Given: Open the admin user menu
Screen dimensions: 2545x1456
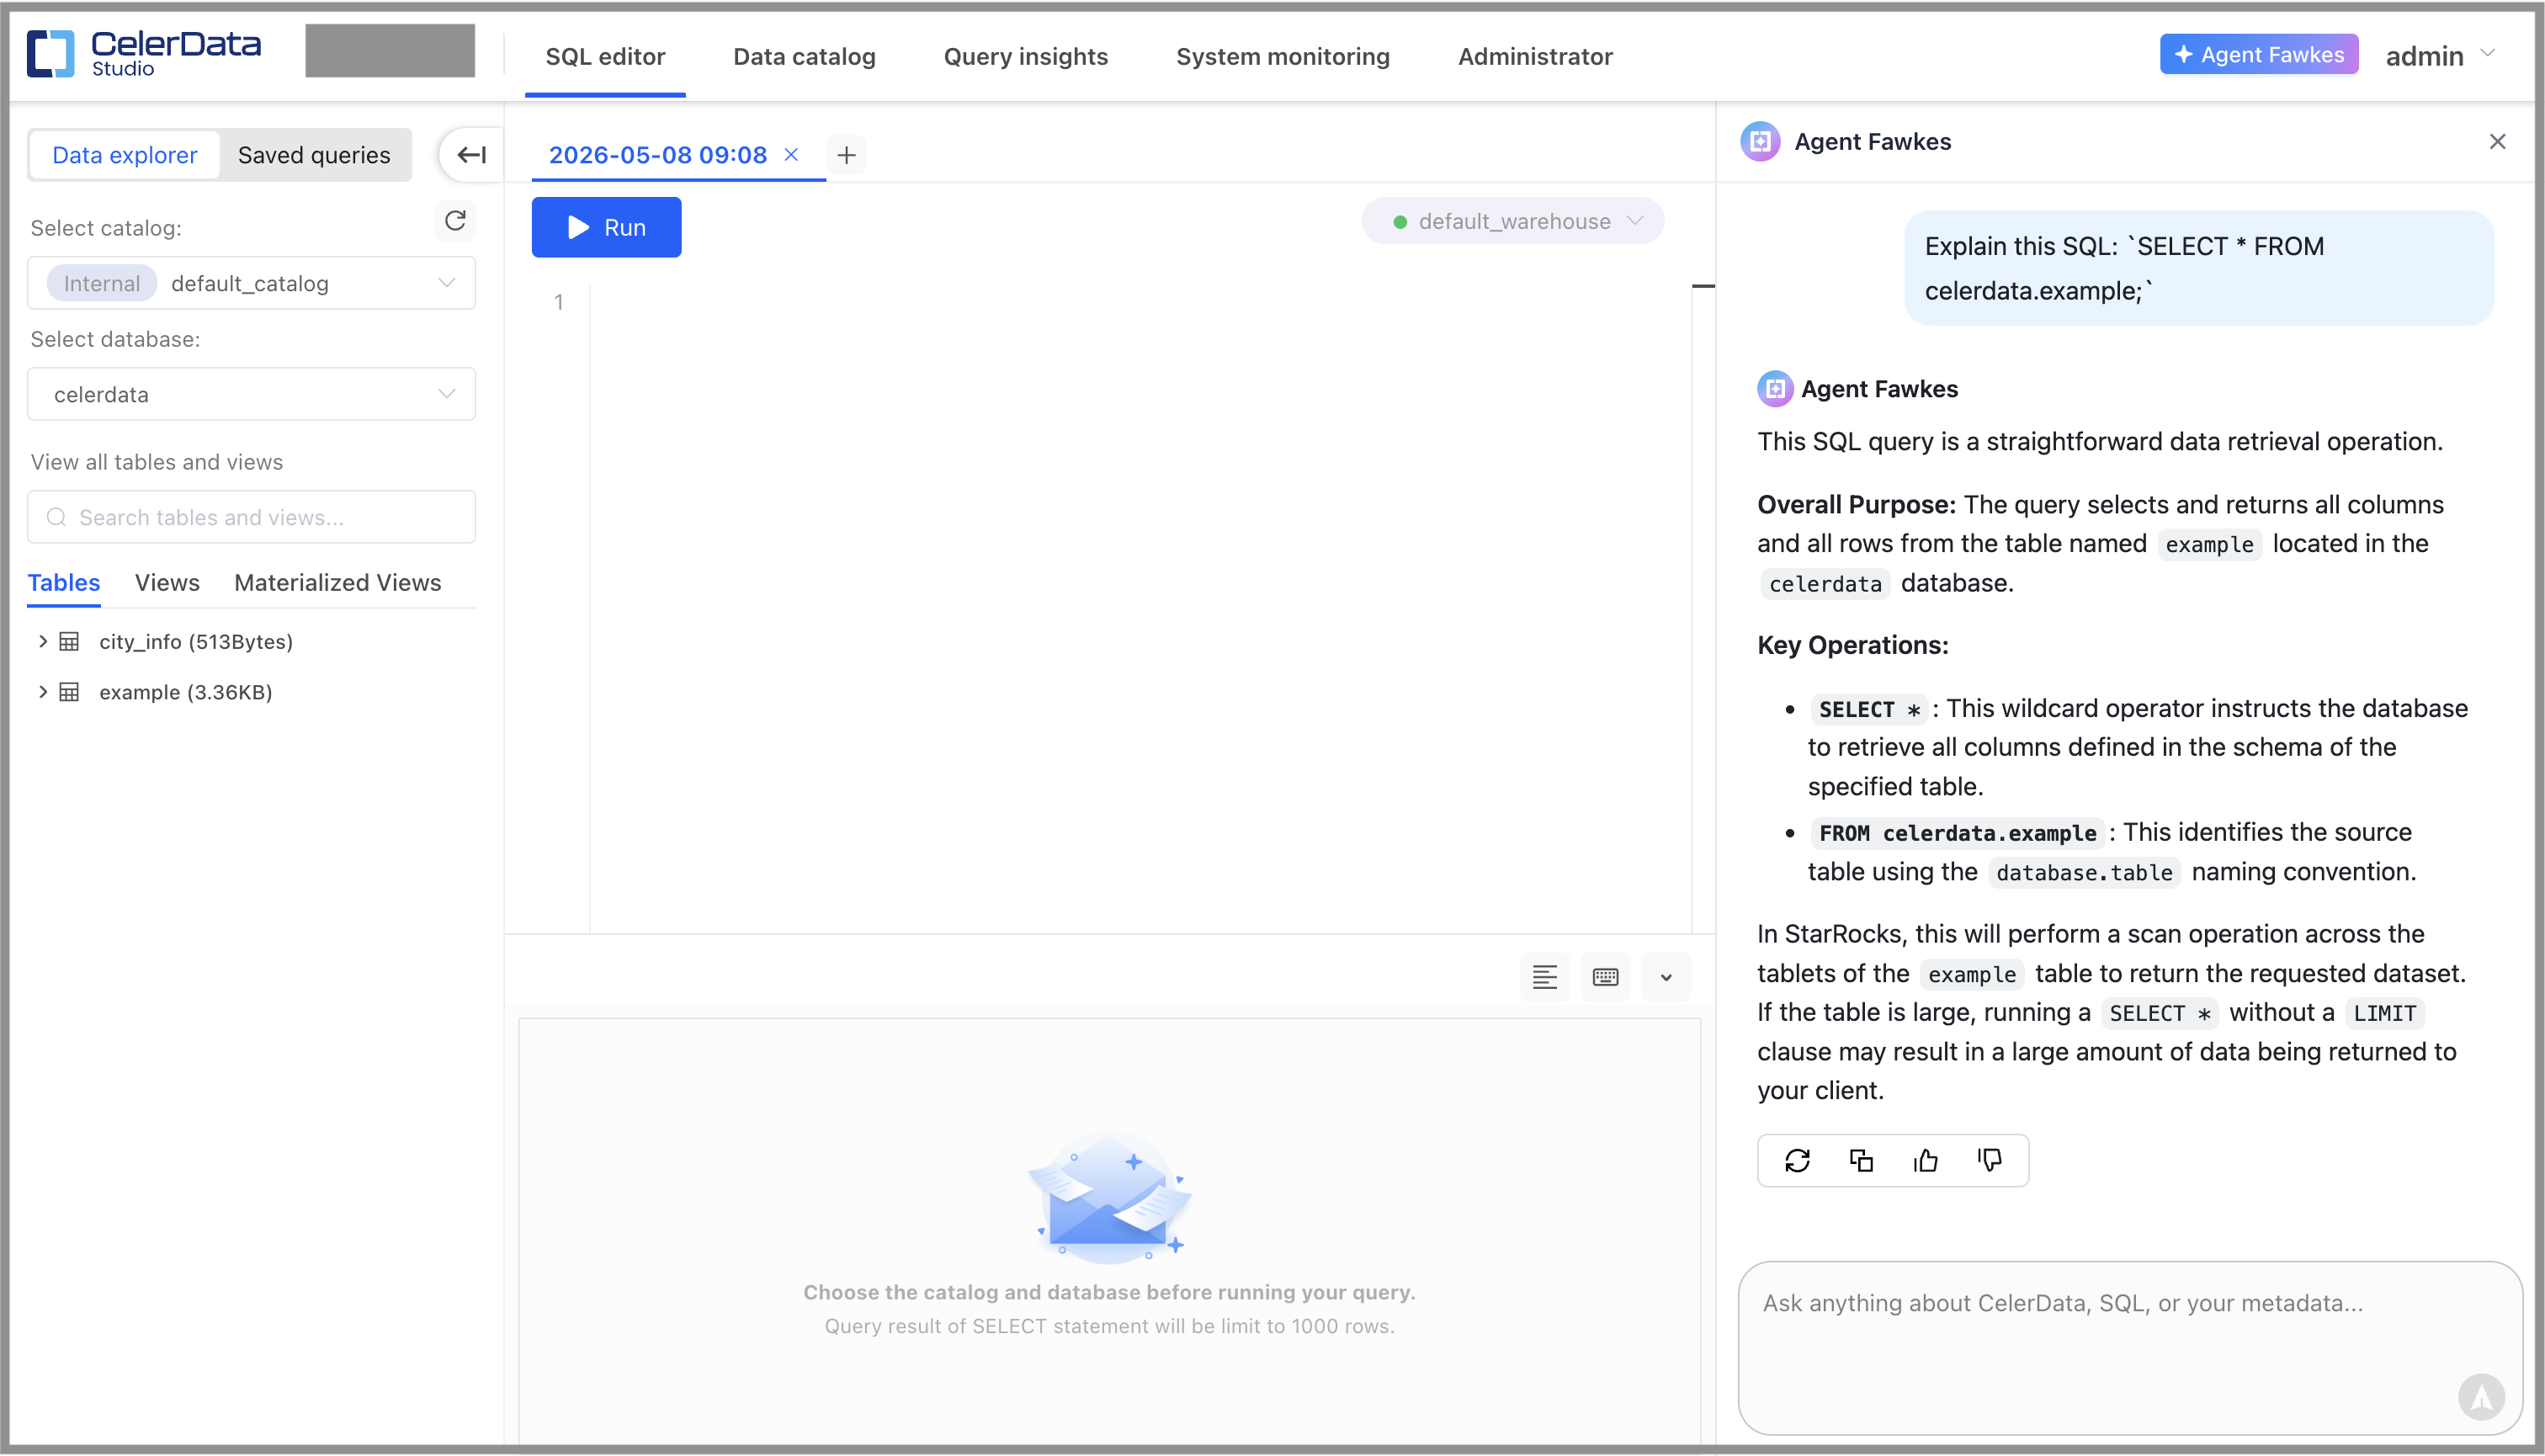Looking at the screenshot, I should 2441,56.
